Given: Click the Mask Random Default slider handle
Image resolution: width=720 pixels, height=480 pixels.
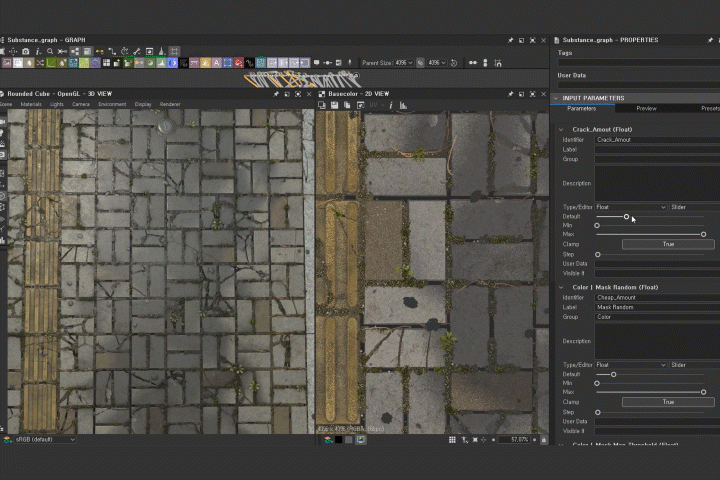Looking at the screenshot, I should (x=613, y=374).
